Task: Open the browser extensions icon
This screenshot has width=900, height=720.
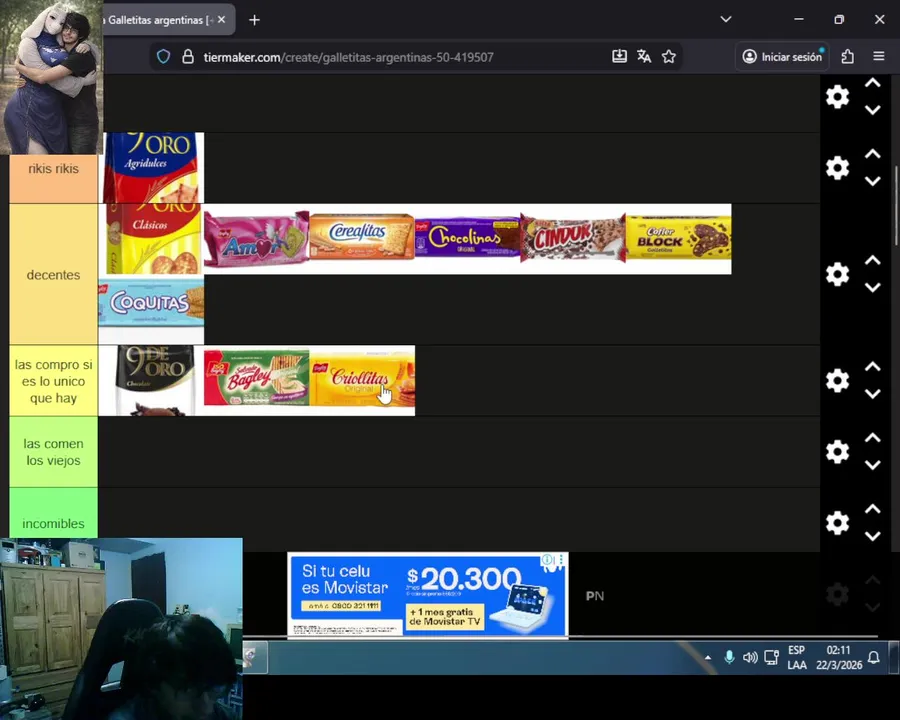Action: click(x=848, y=56)
